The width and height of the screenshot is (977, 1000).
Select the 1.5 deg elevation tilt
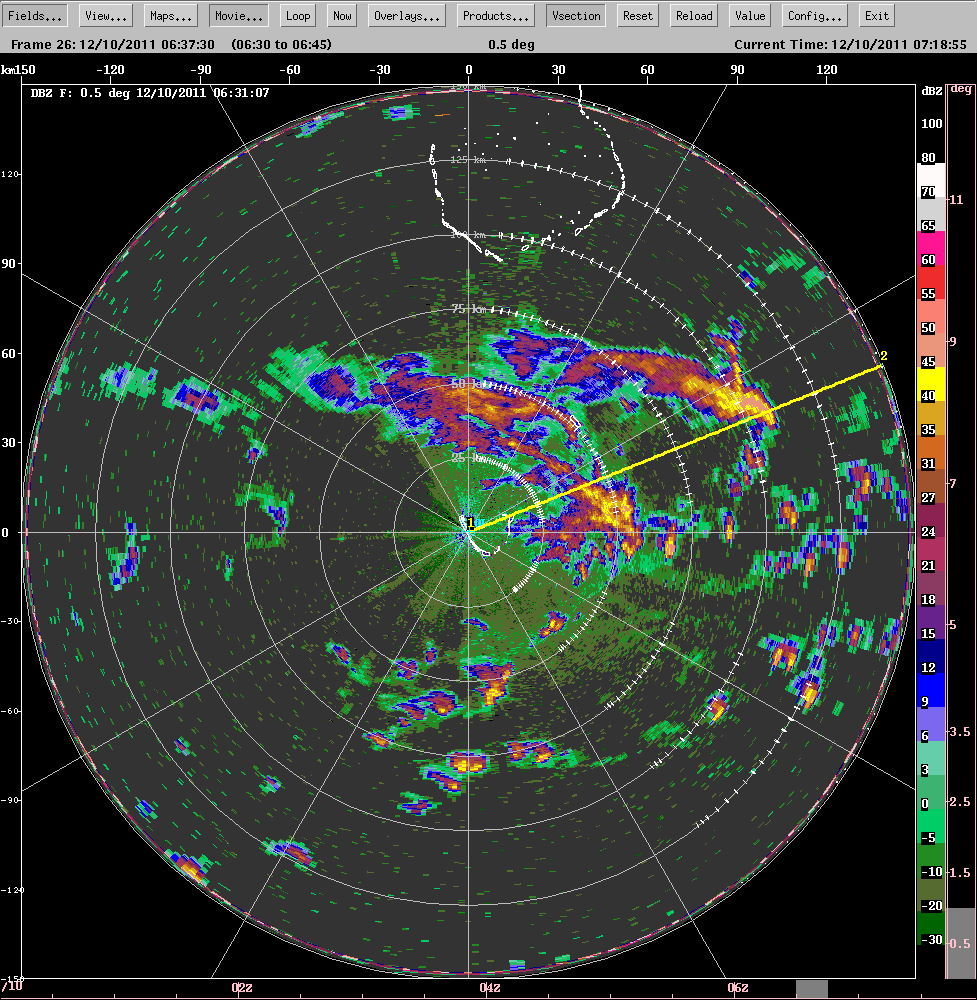[x=959, y=872]
